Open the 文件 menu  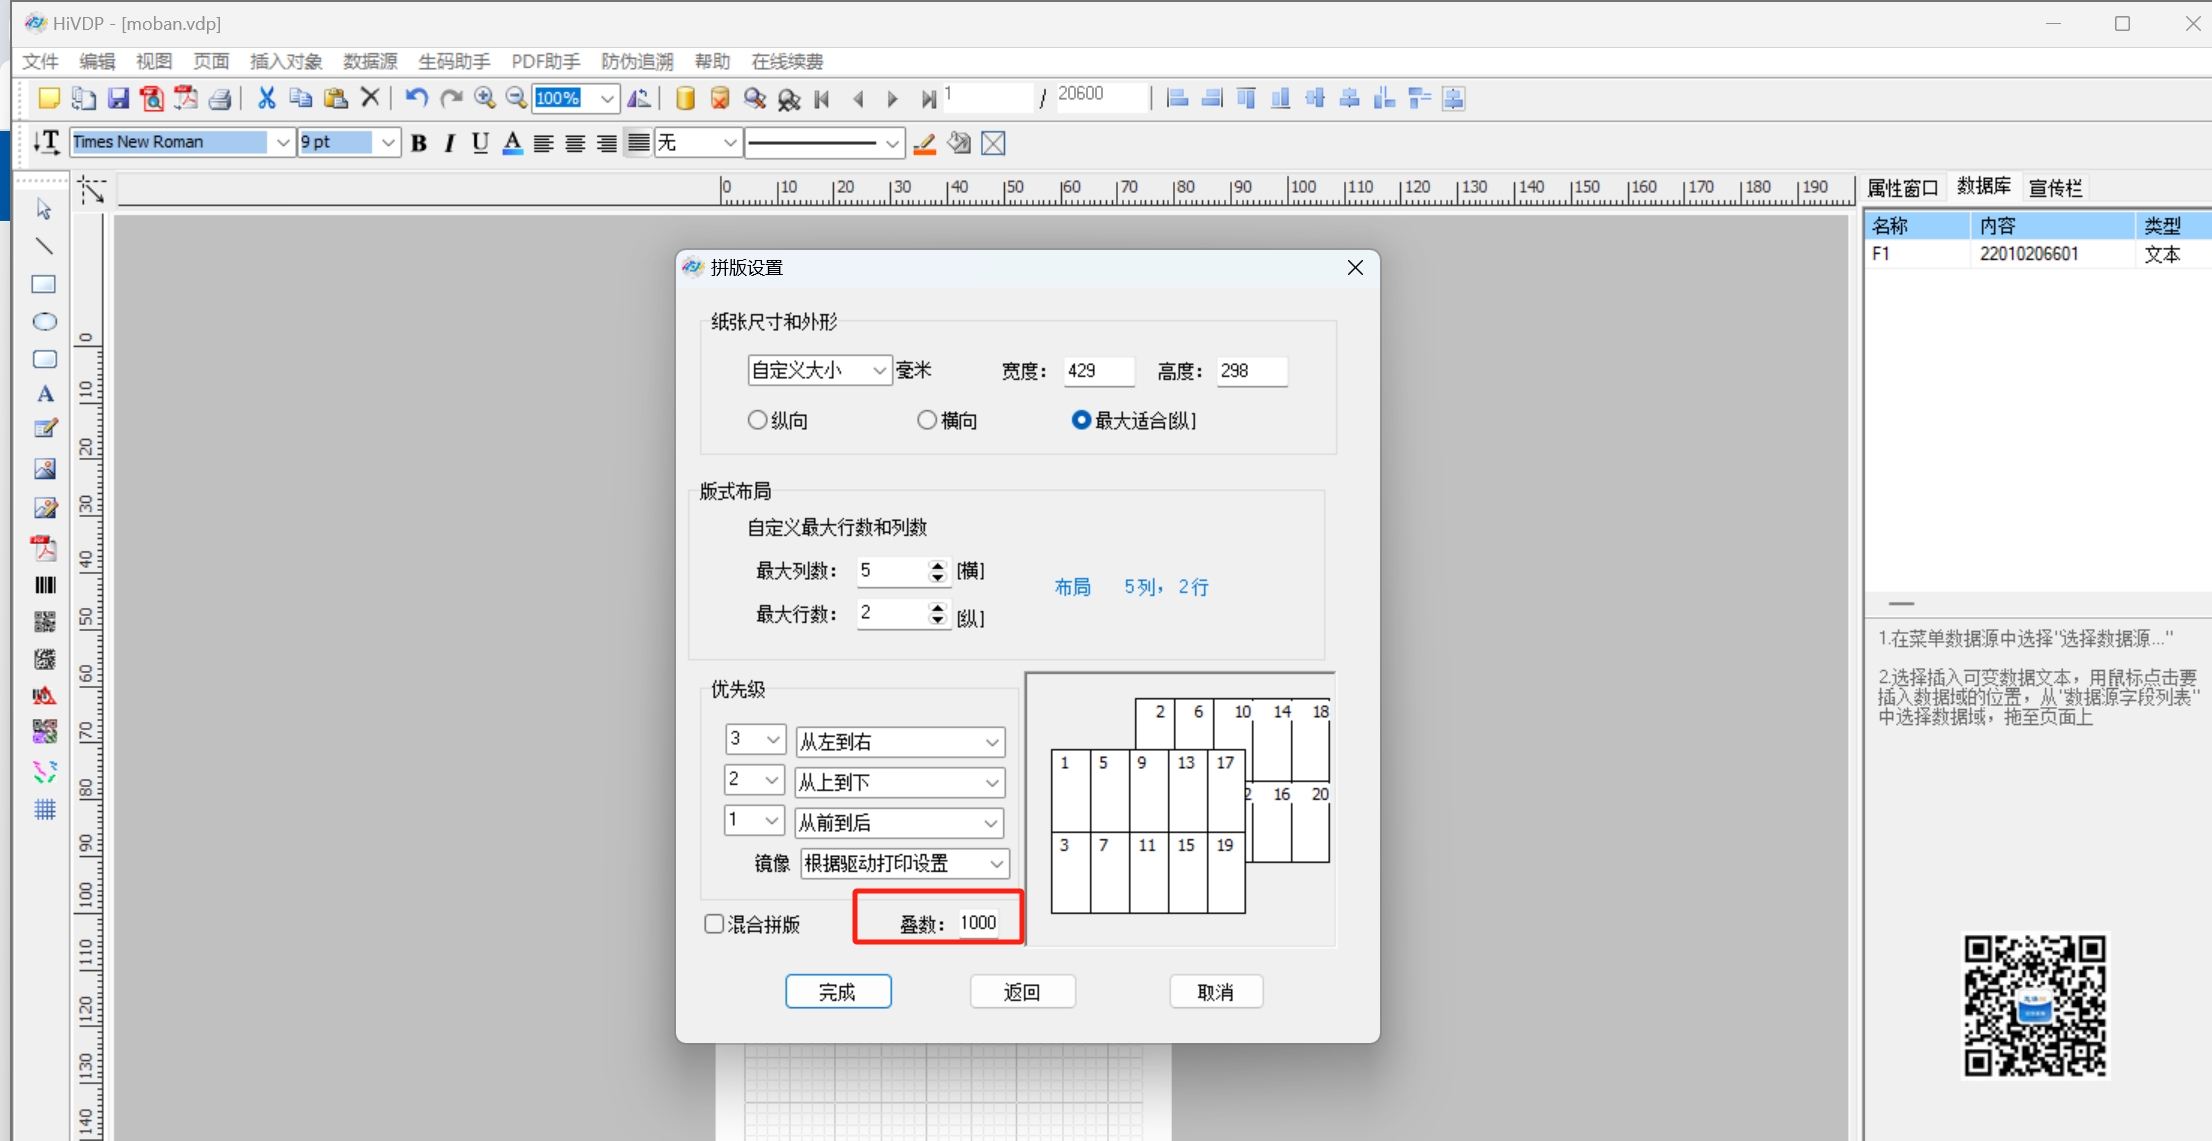[40, 62]
